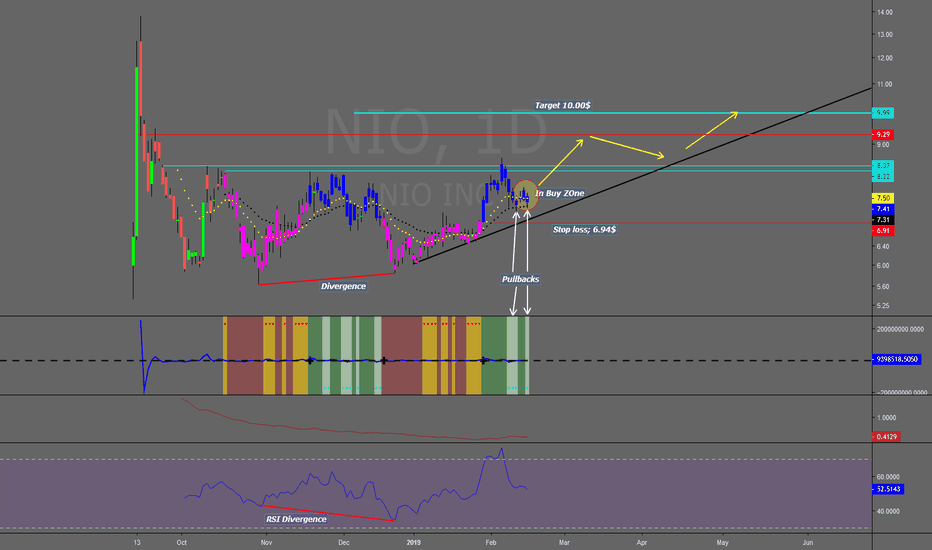Click the 5.25 price axis value

[883, 306]
